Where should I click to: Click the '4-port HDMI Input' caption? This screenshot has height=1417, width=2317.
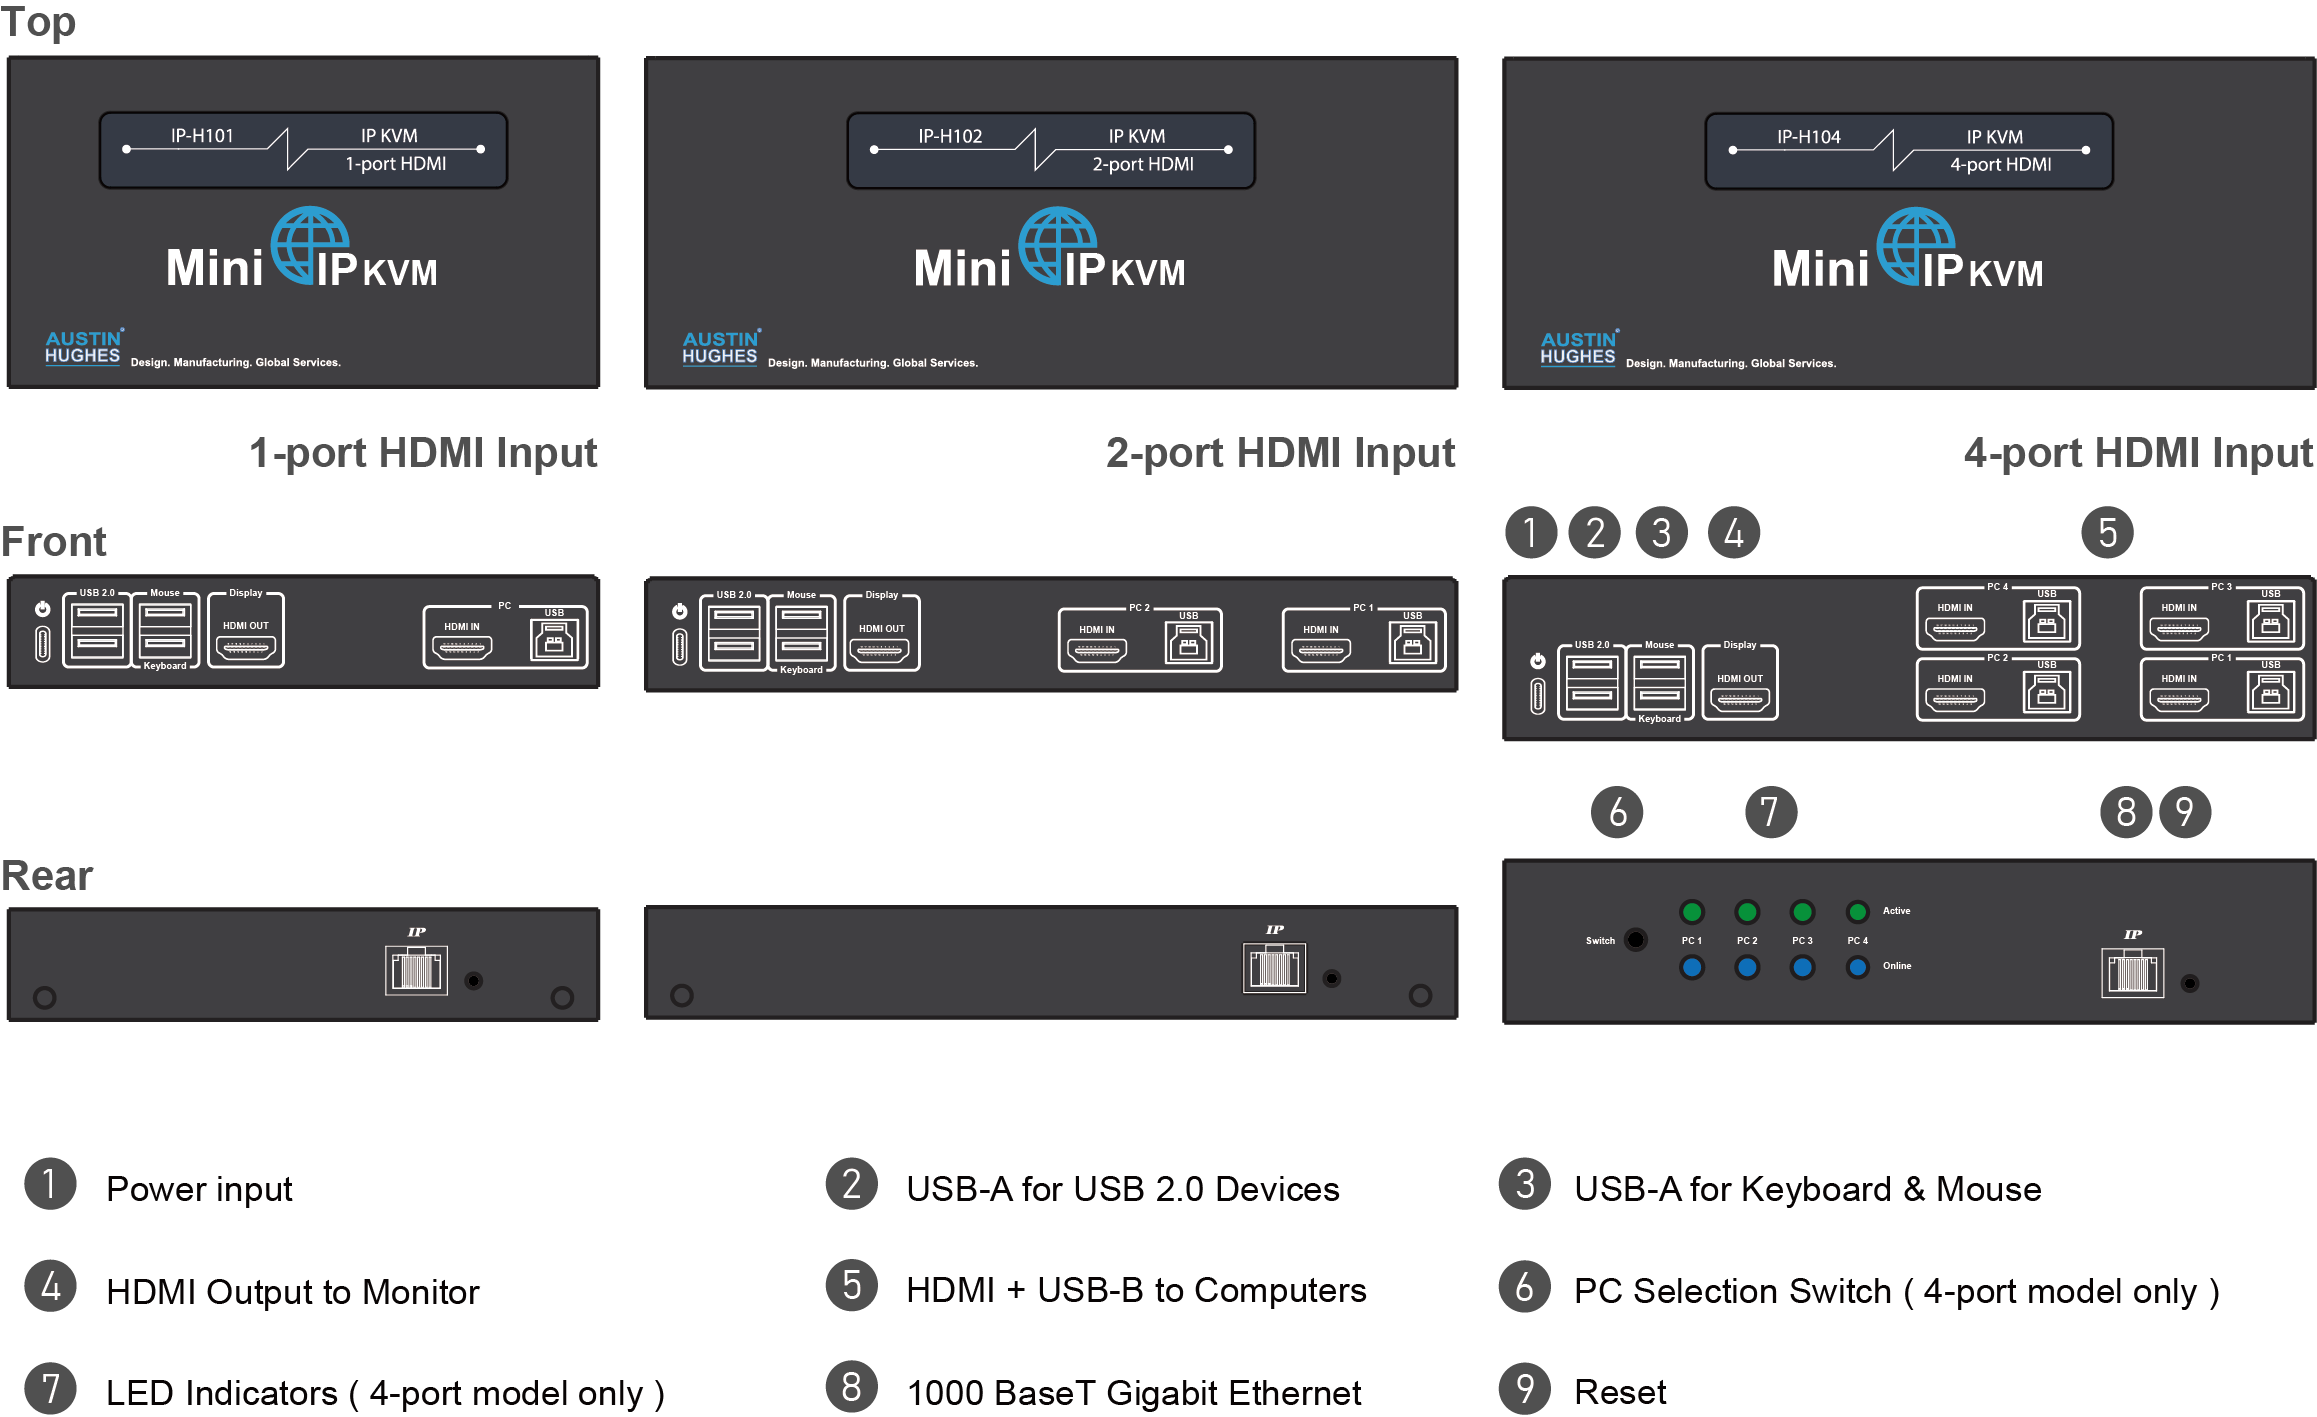[x=2138, y=453]
